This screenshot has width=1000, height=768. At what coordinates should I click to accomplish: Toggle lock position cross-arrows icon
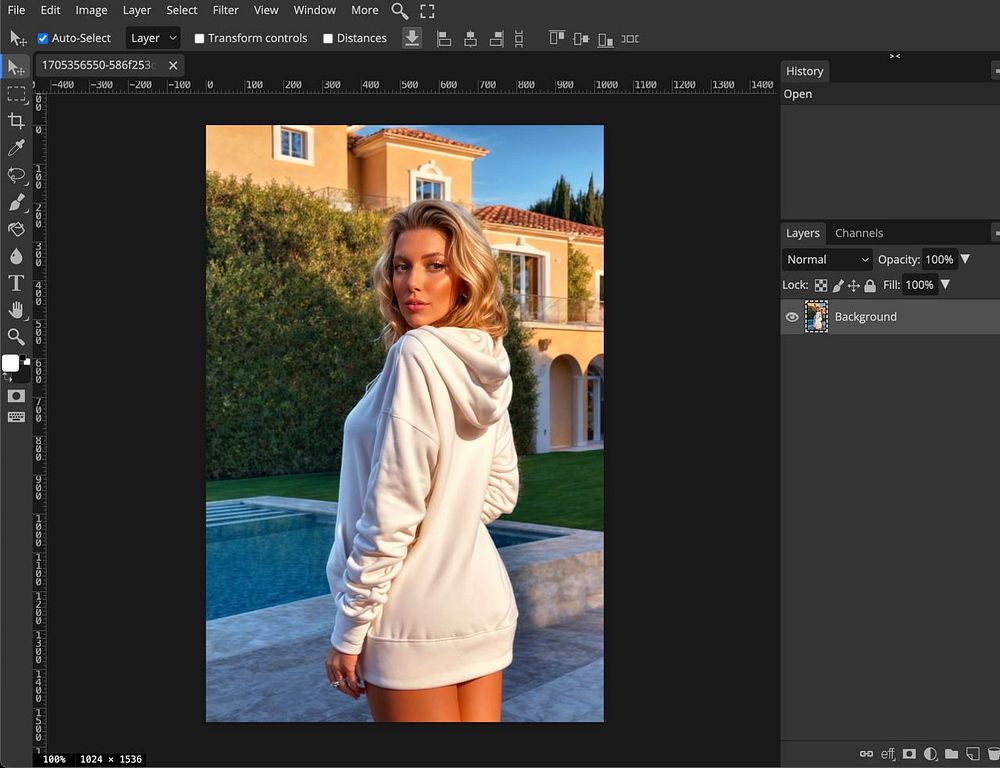point(853,286)
